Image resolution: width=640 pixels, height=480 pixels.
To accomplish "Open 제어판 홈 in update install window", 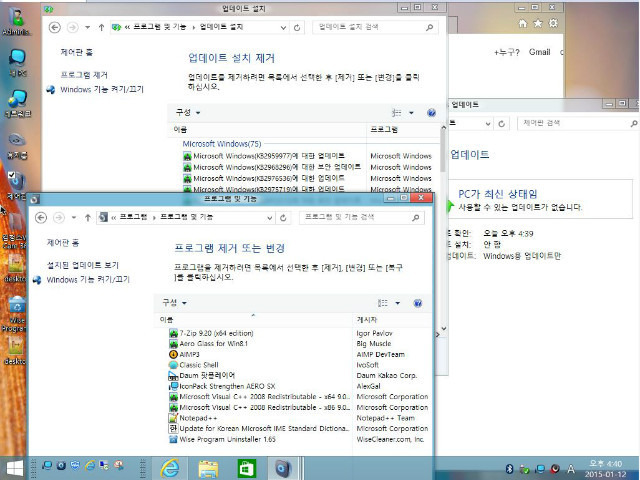I will (x=77, y=52).
